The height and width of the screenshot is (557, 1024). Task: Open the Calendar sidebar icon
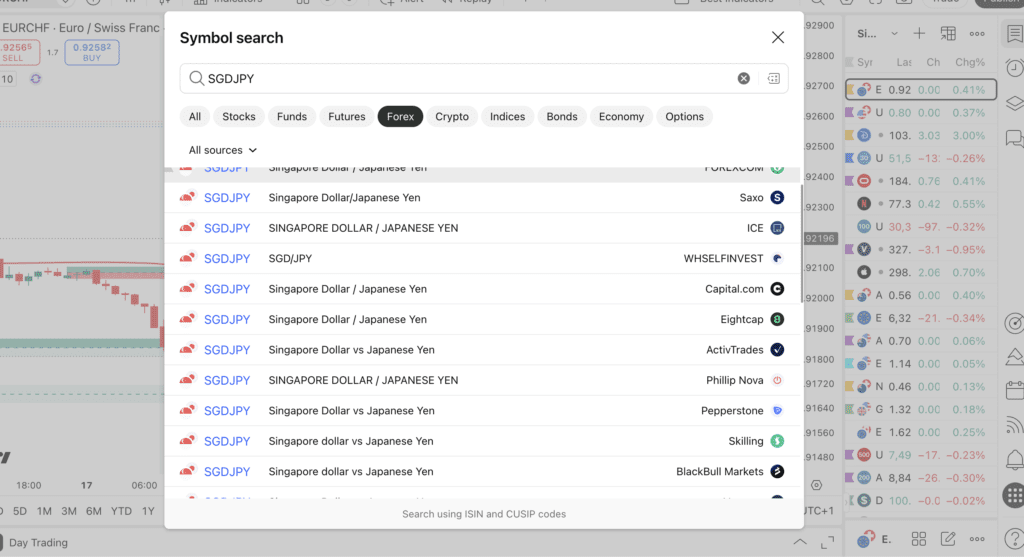coord(1014,390)
